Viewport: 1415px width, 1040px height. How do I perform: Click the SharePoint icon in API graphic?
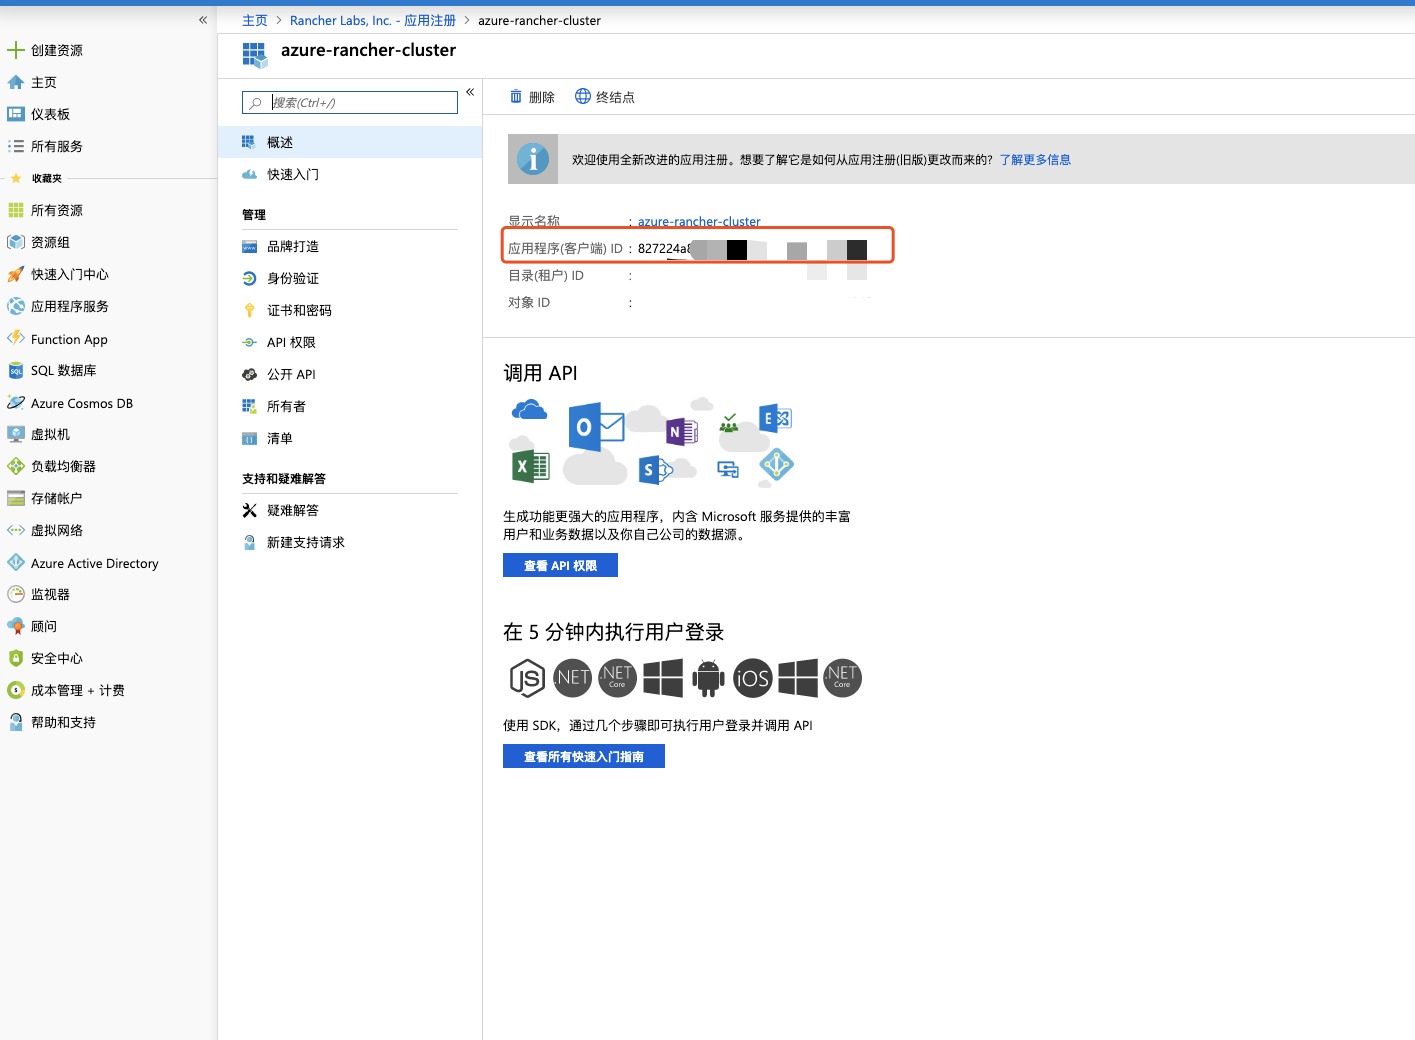(x=654, y=468)
